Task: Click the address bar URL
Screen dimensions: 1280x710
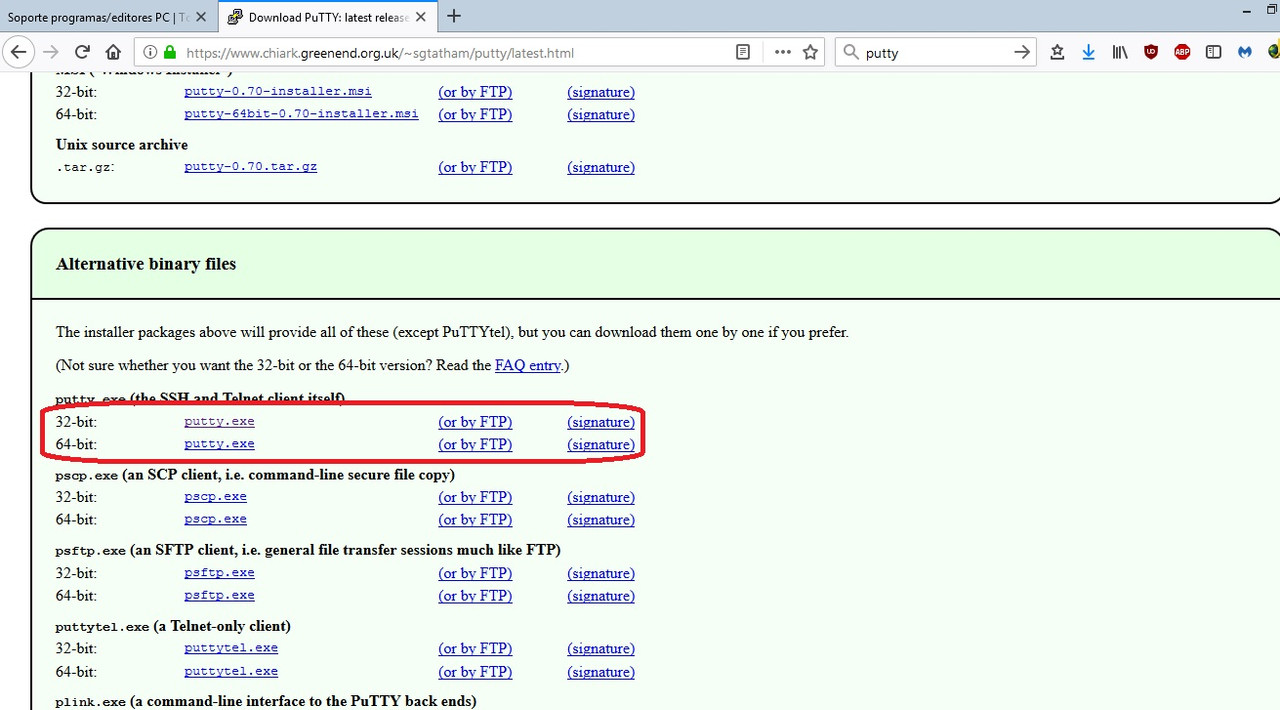Action: [x=380, y=53]
